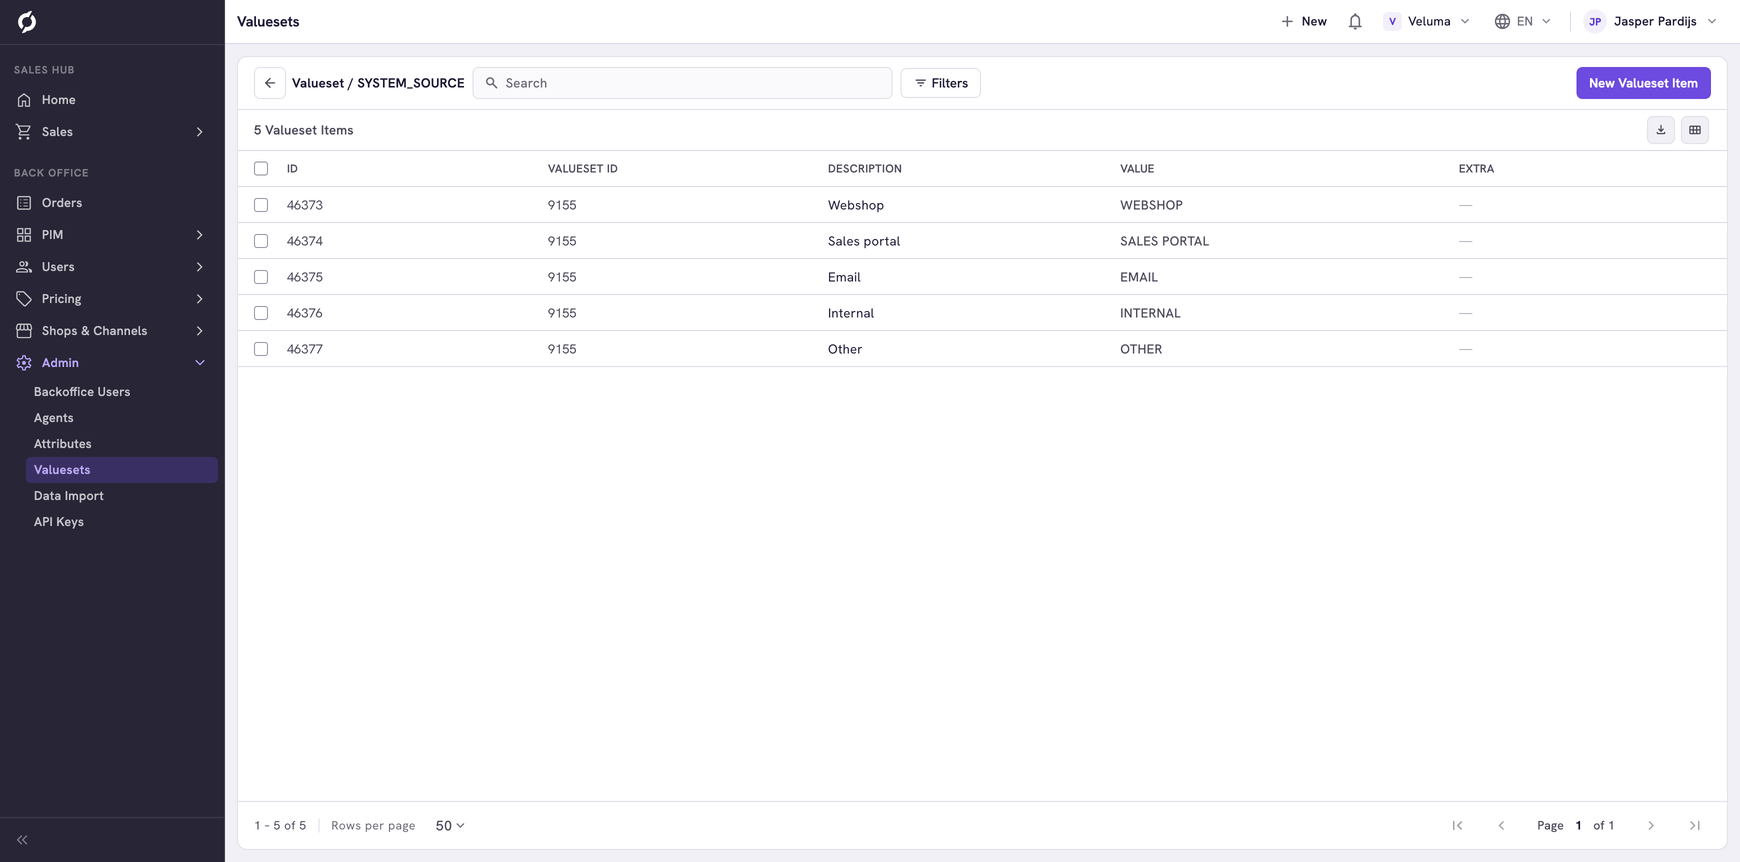Viewport: 1740px width, 862px height.
Task: Open the Attributes section
Action: pyautogui.click(x=63, y=444)
